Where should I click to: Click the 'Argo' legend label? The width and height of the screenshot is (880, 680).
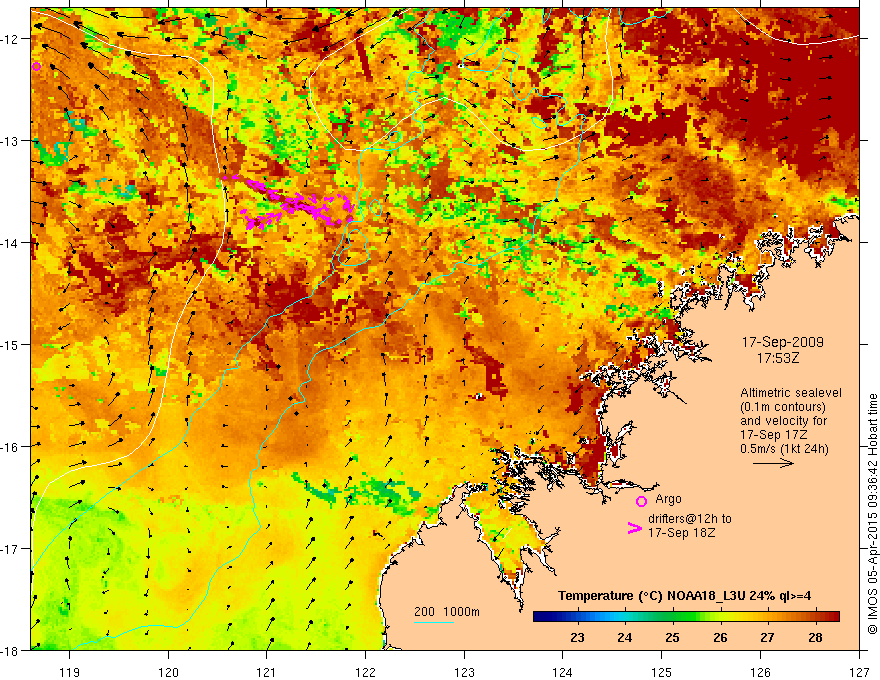click(668, 499)
